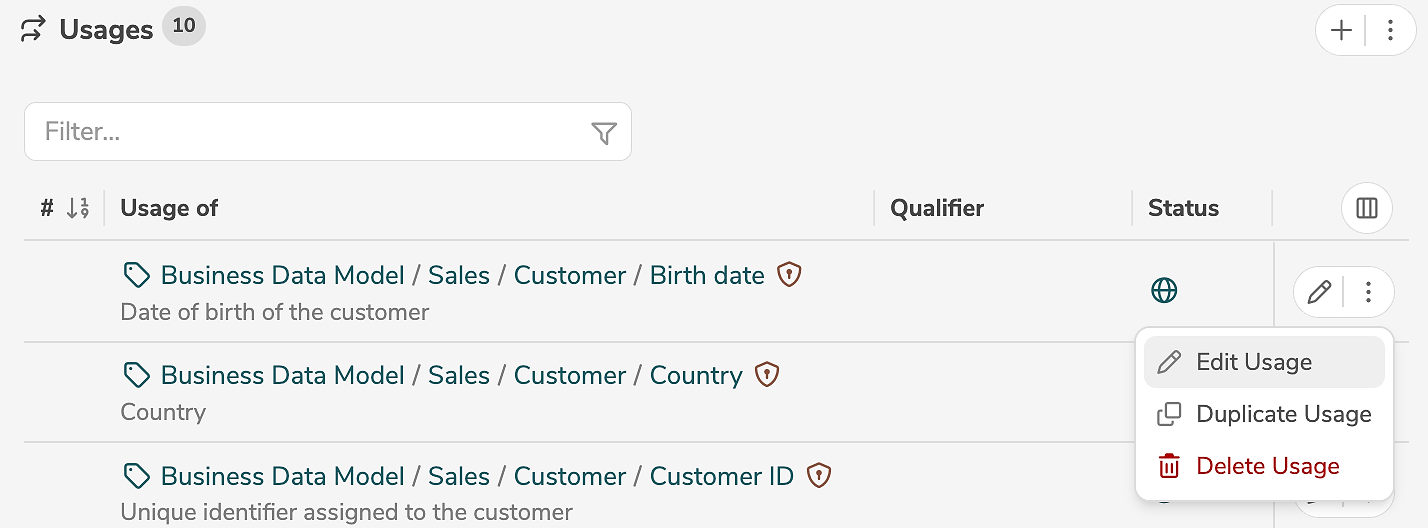Open the three-dot menu for Birth date row

pos(1369,292)
